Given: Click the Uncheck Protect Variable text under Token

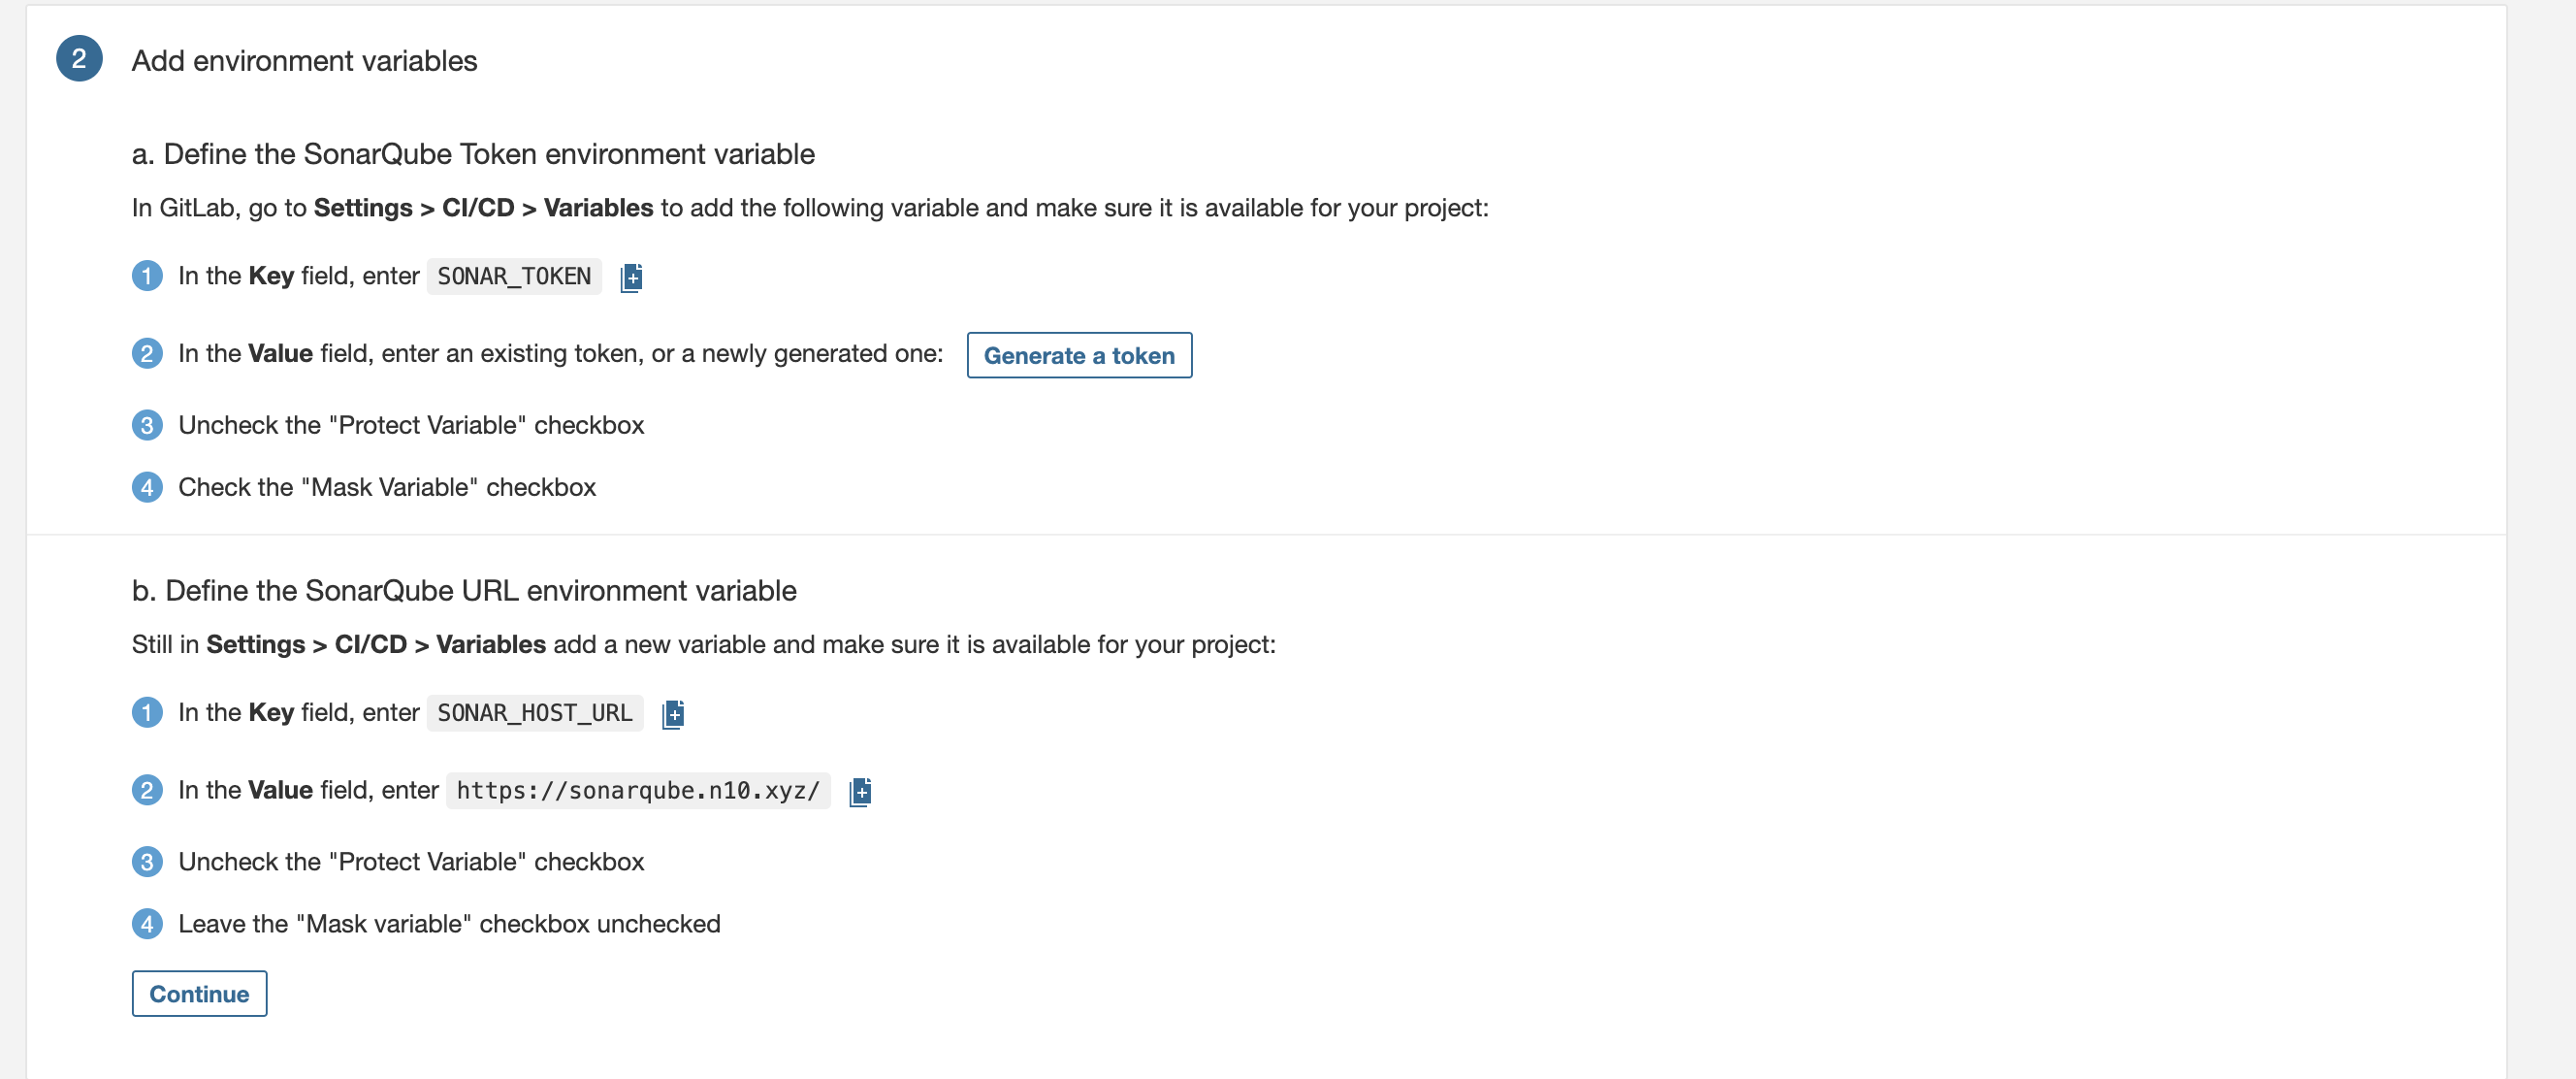Looking at the screenshot, I should point(411,426).
